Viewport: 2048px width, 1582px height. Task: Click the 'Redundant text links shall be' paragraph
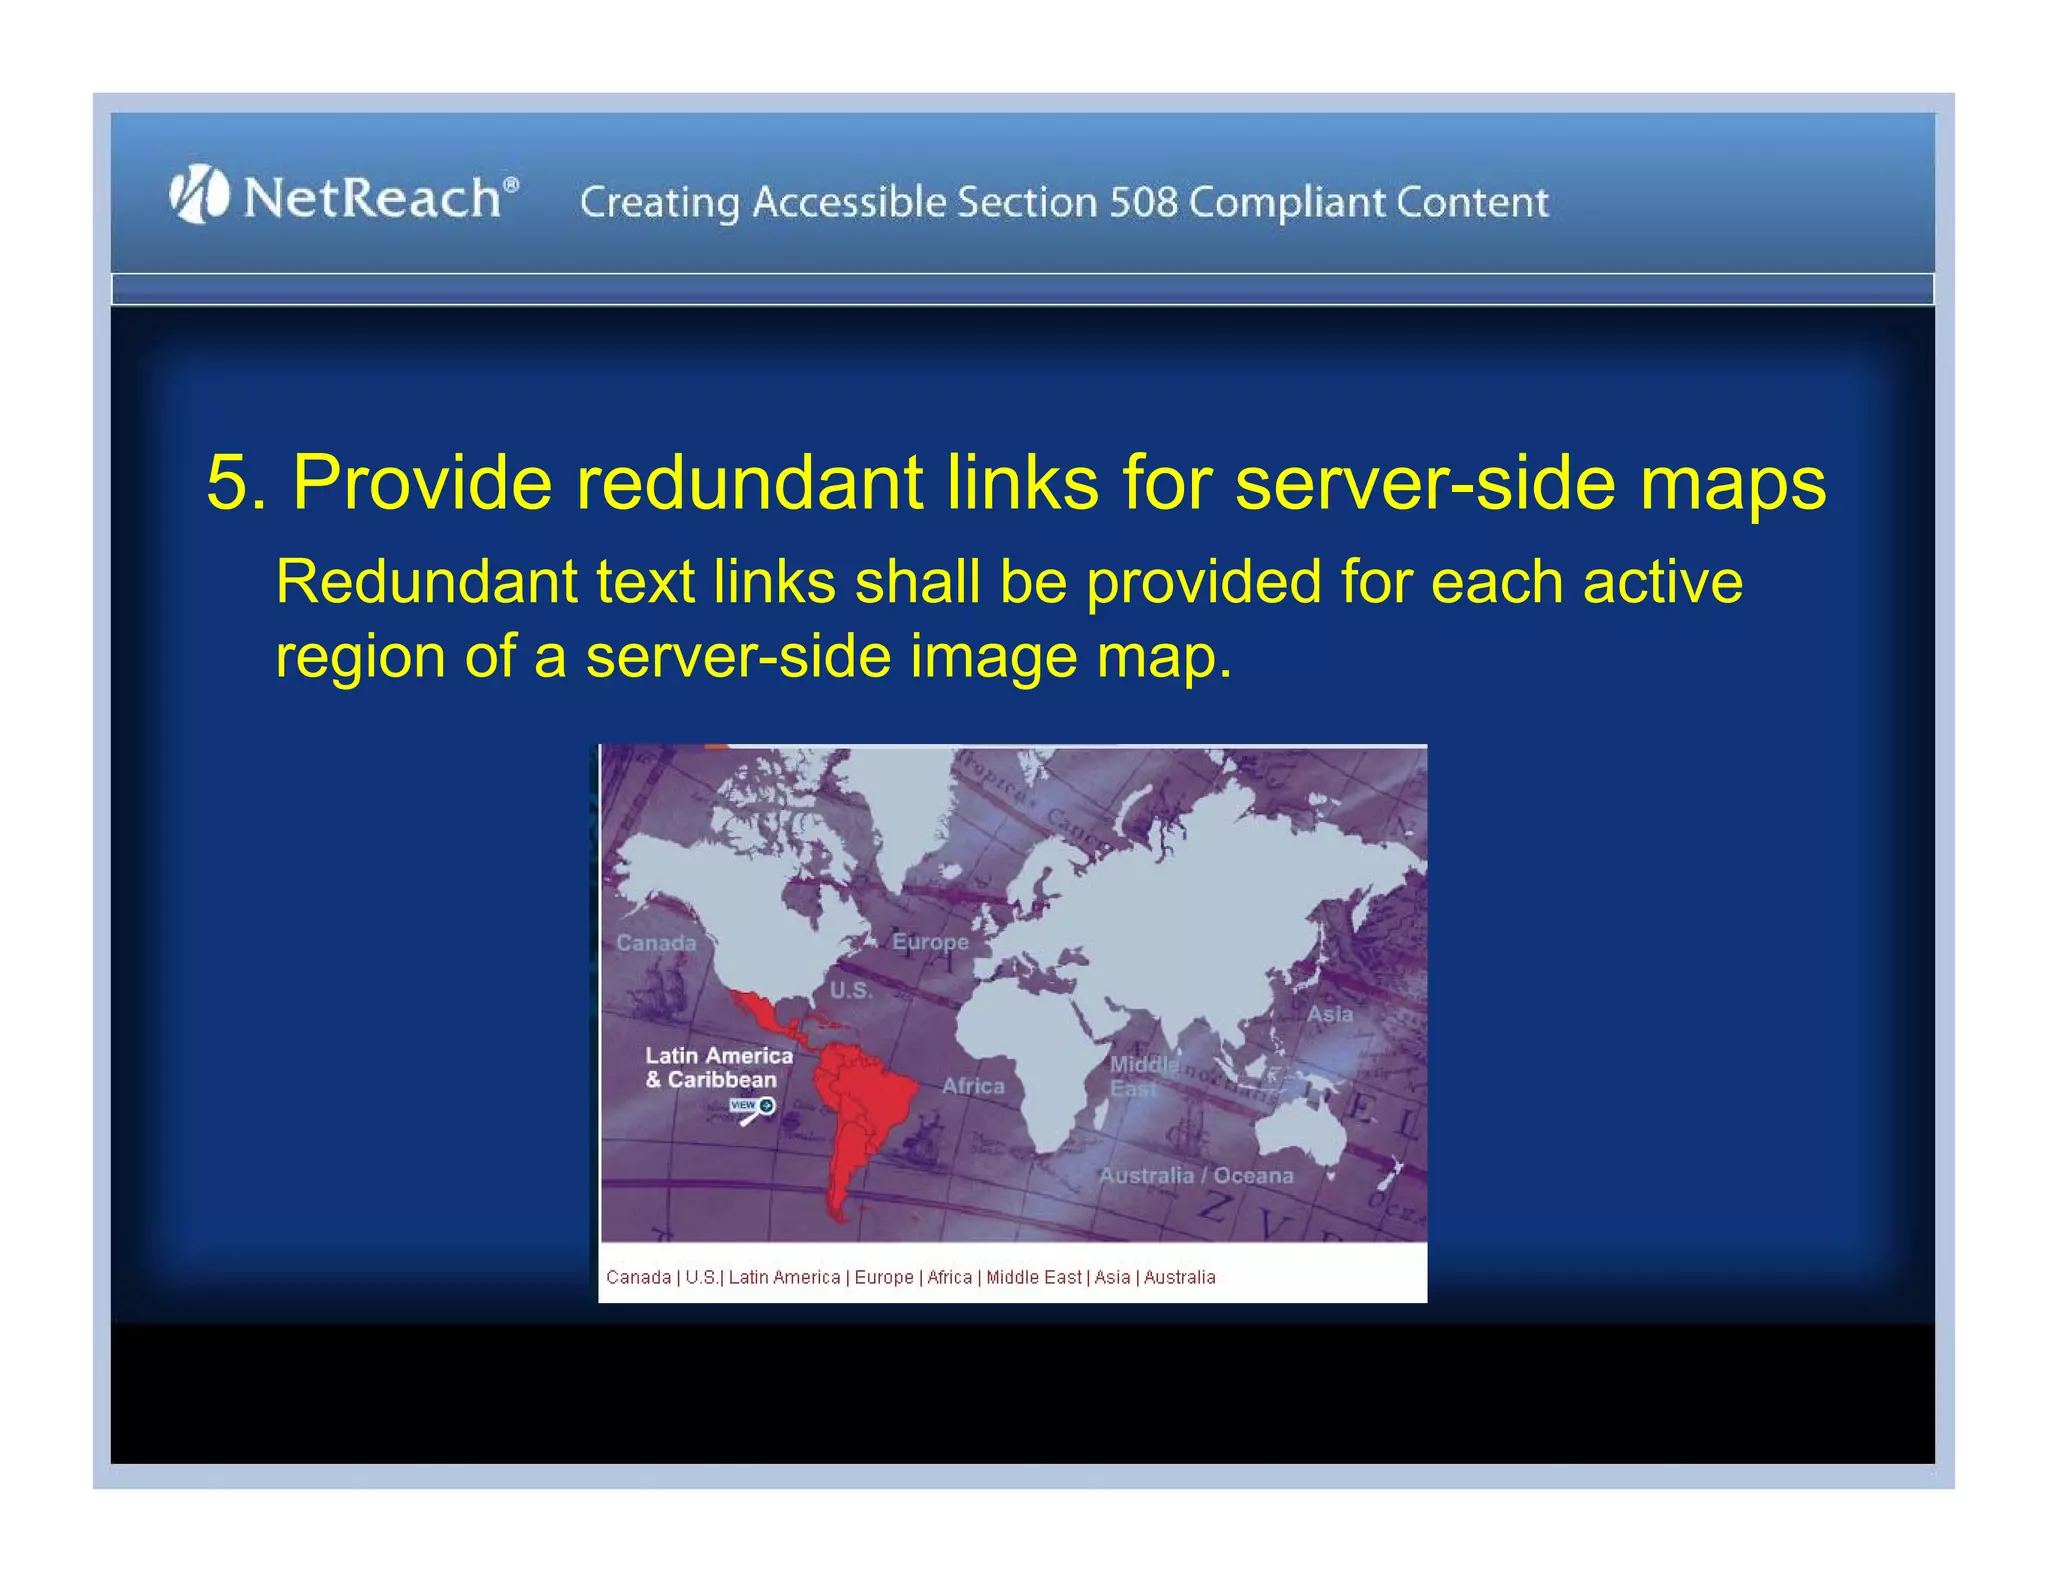[1009, 619]
